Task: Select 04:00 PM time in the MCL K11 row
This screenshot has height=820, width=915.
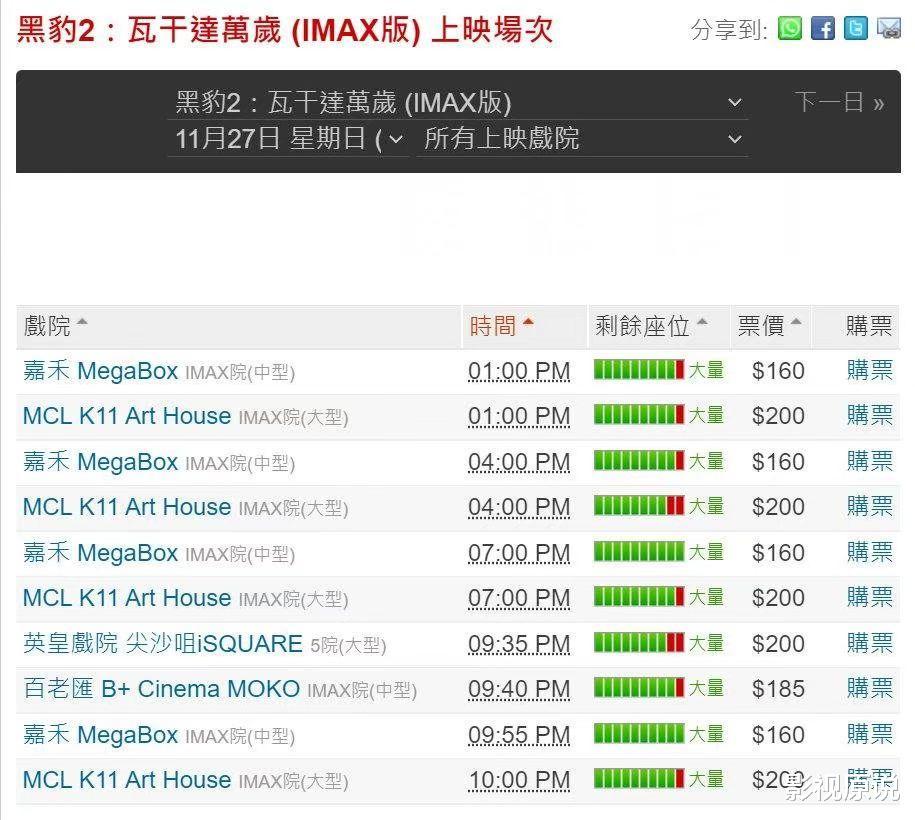Action: coord(519,508)
